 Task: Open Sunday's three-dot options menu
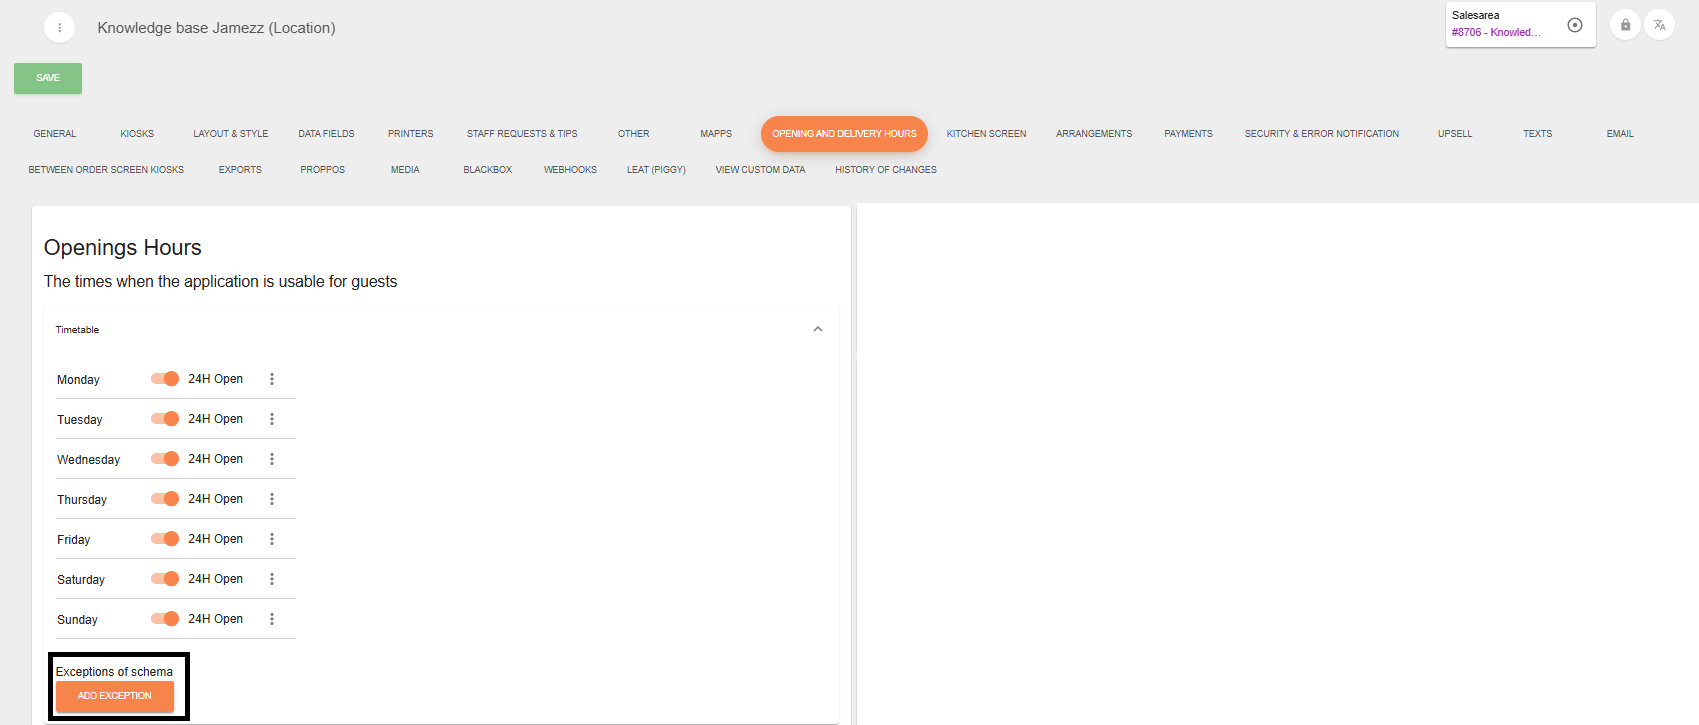coord(272,619)
